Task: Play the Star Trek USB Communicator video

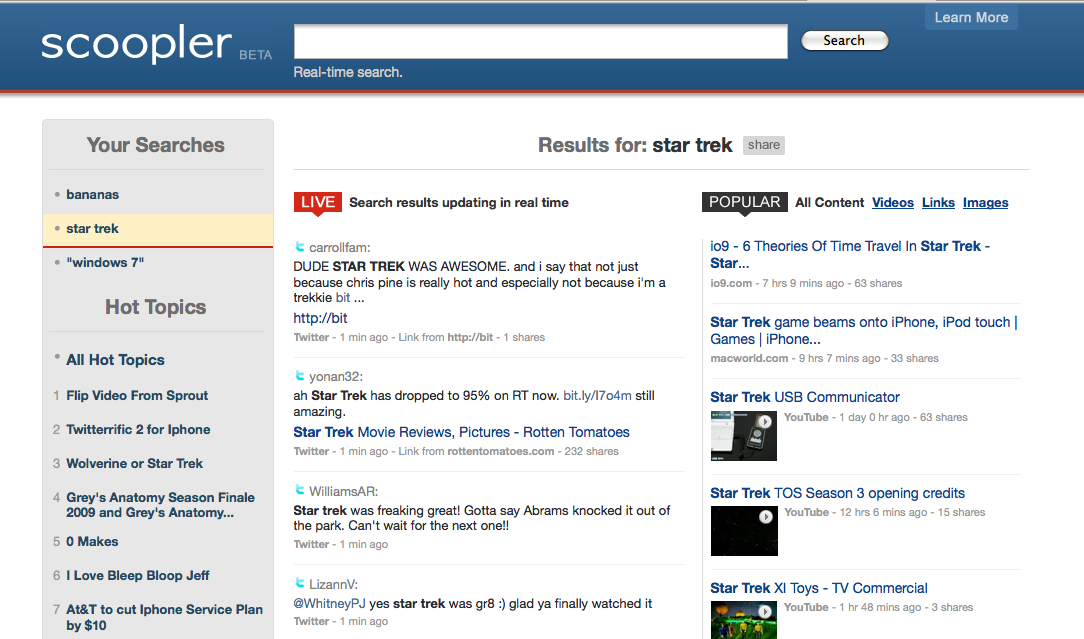Action: pos(744,436)
